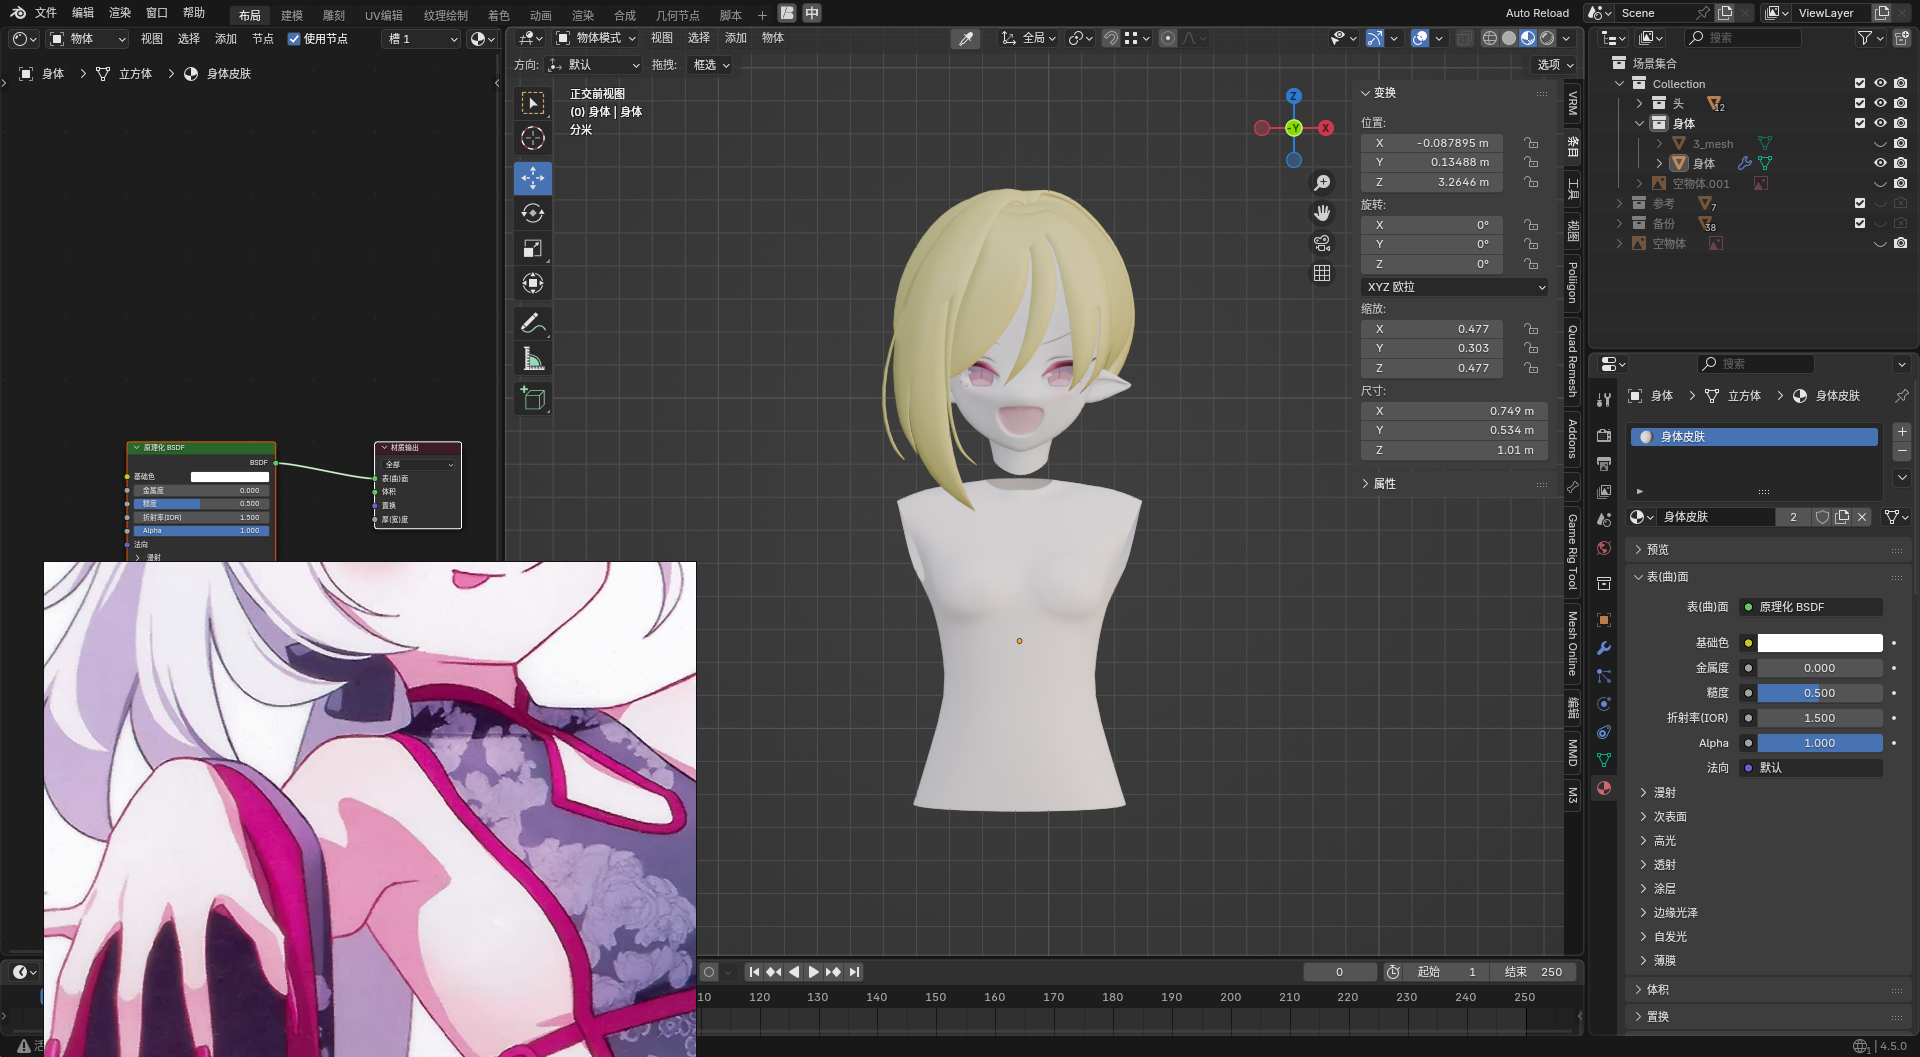1920x1057 pixels.
Task: Select the Rotate tool
Action: pyautogui.click(x=532, y=213)
